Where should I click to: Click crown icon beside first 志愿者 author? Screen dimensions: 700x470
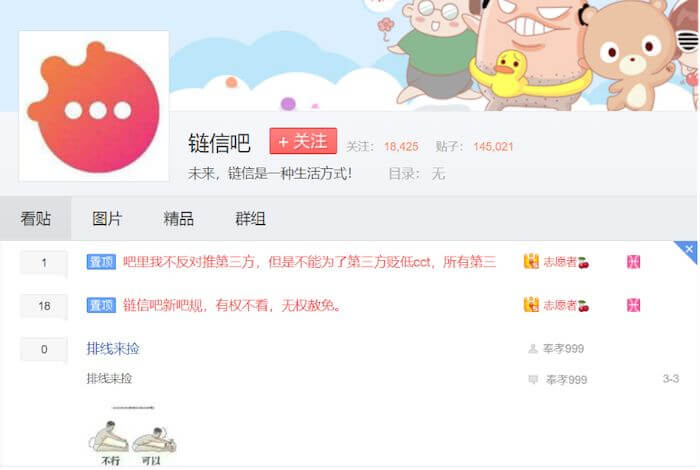tap(531, 262)
